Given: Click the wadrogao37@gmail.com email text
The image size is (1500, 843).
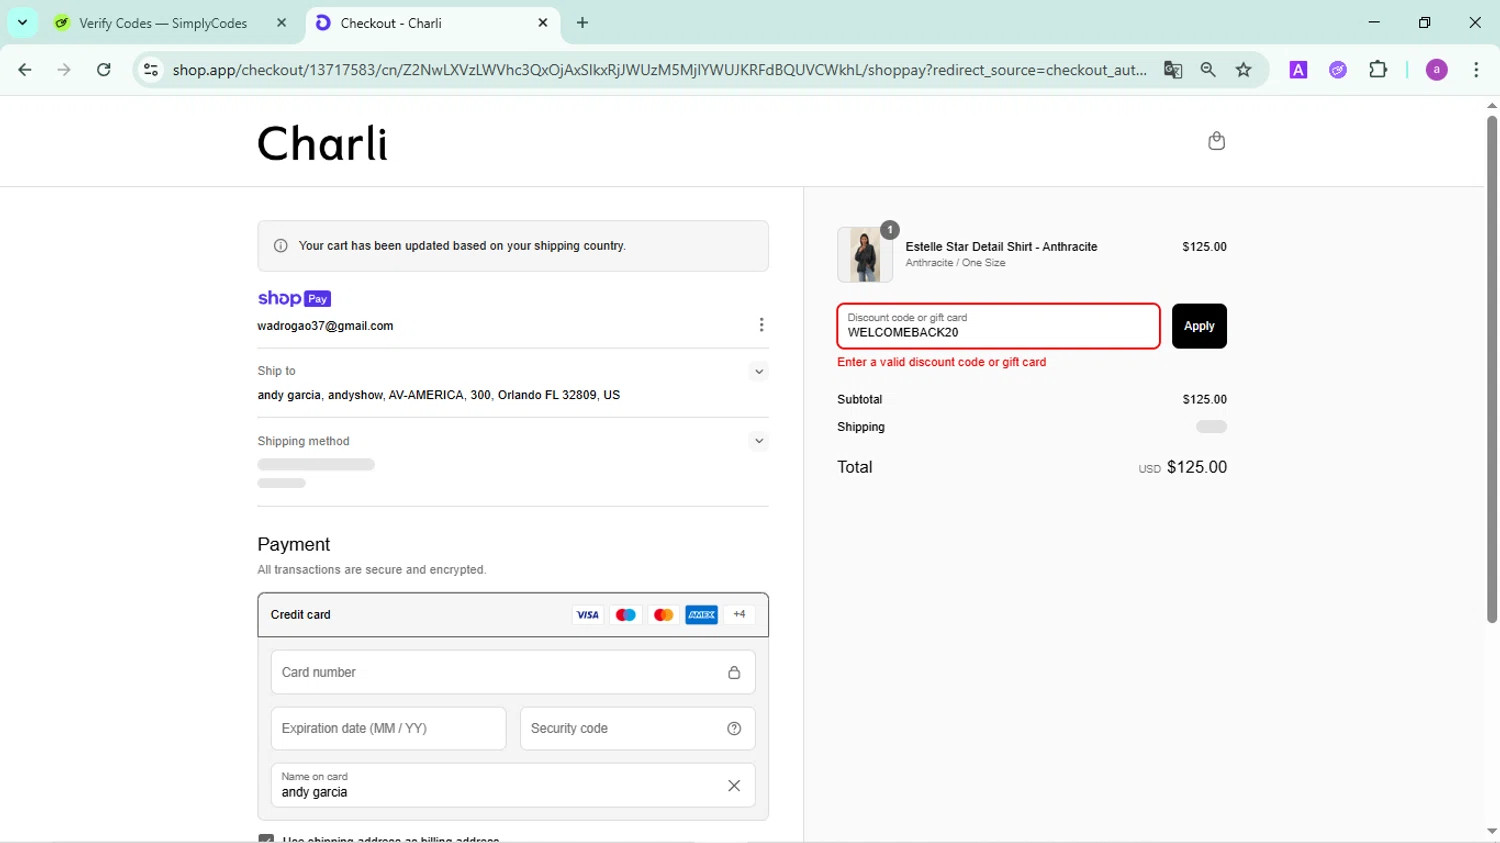Looking at the screenshot, I should click(x=325, y=326).
